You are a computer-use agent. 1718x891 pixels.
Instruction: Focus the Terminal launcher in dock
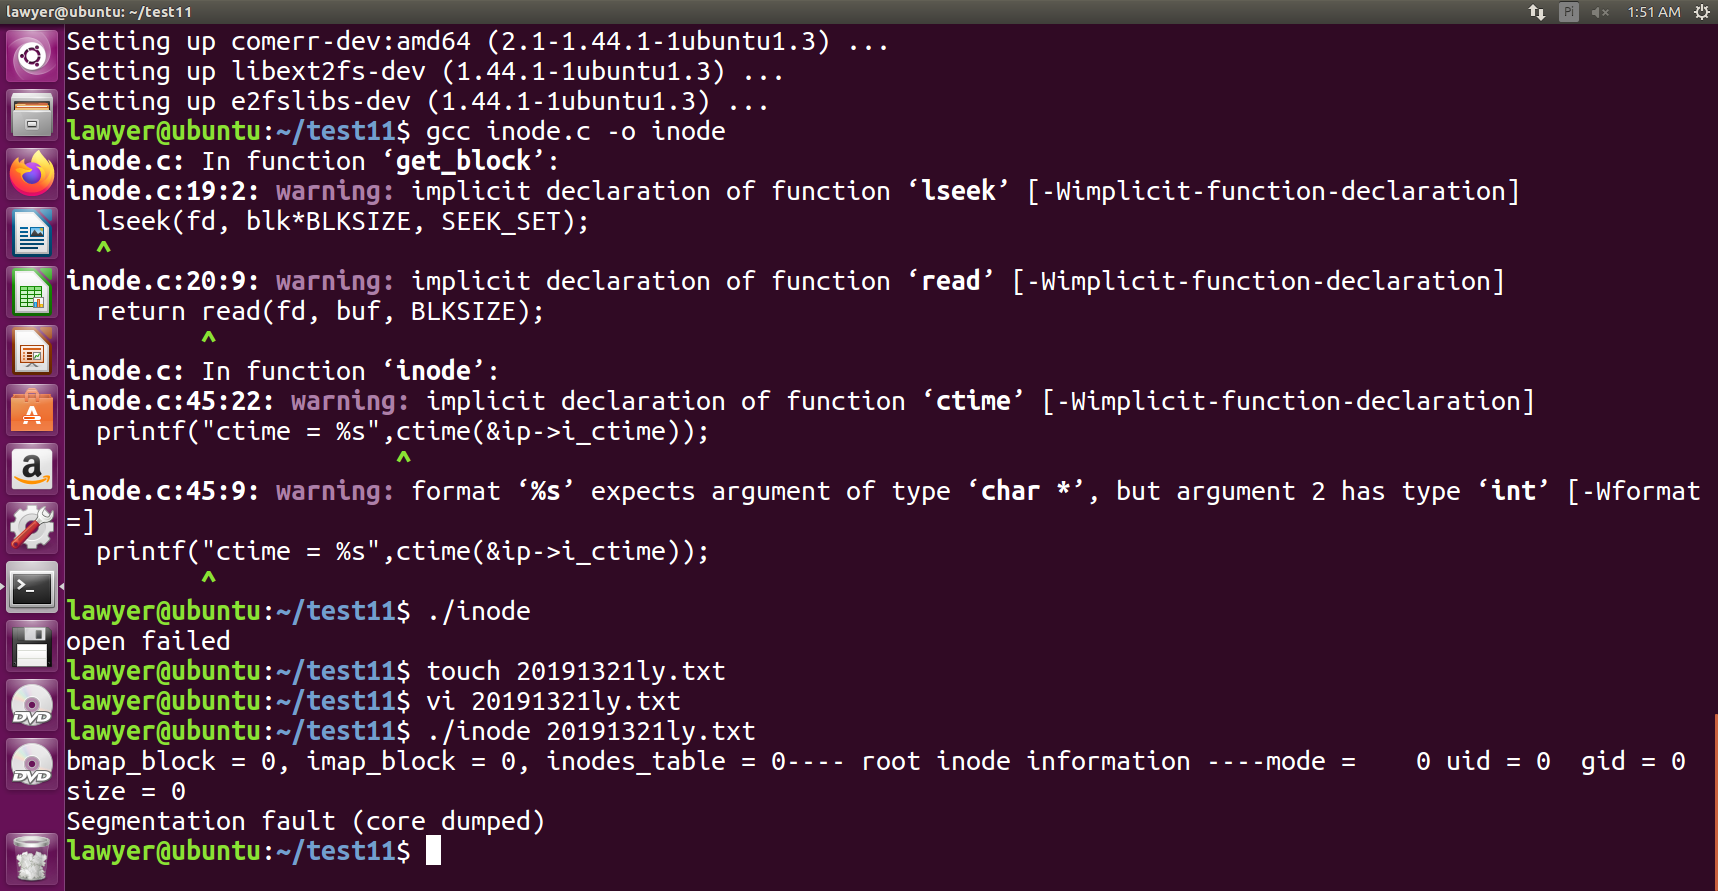coord(32,587)
